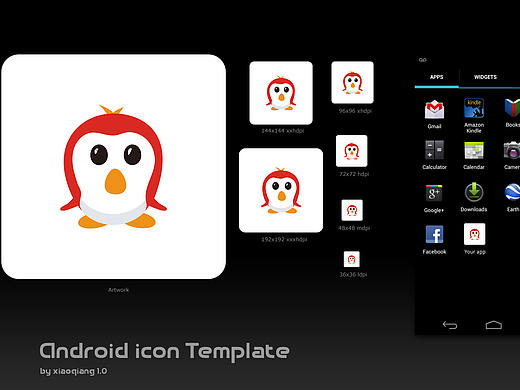Click the '72x72 hdpi' caption

pyautogui.click(x=354, y=174)
